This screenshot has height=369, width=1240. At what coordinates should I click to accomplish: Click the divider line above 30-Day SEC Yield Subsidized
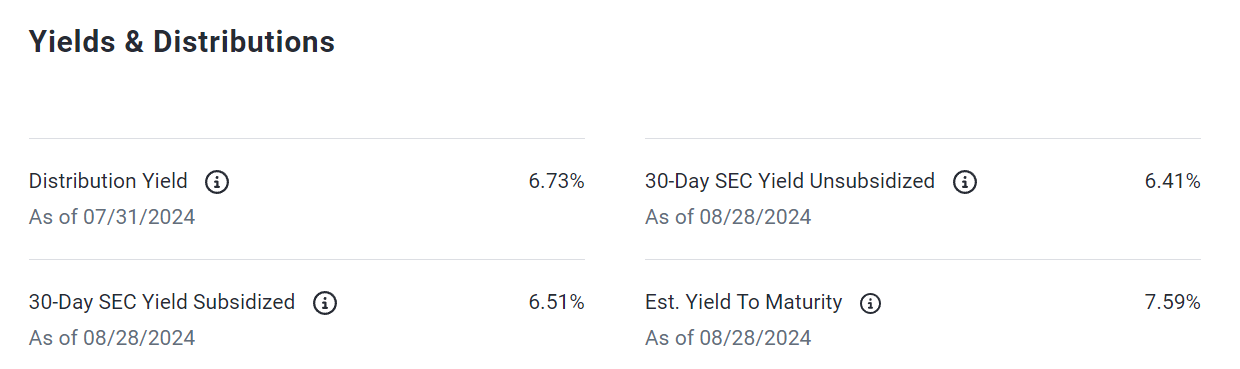(307, 259)
